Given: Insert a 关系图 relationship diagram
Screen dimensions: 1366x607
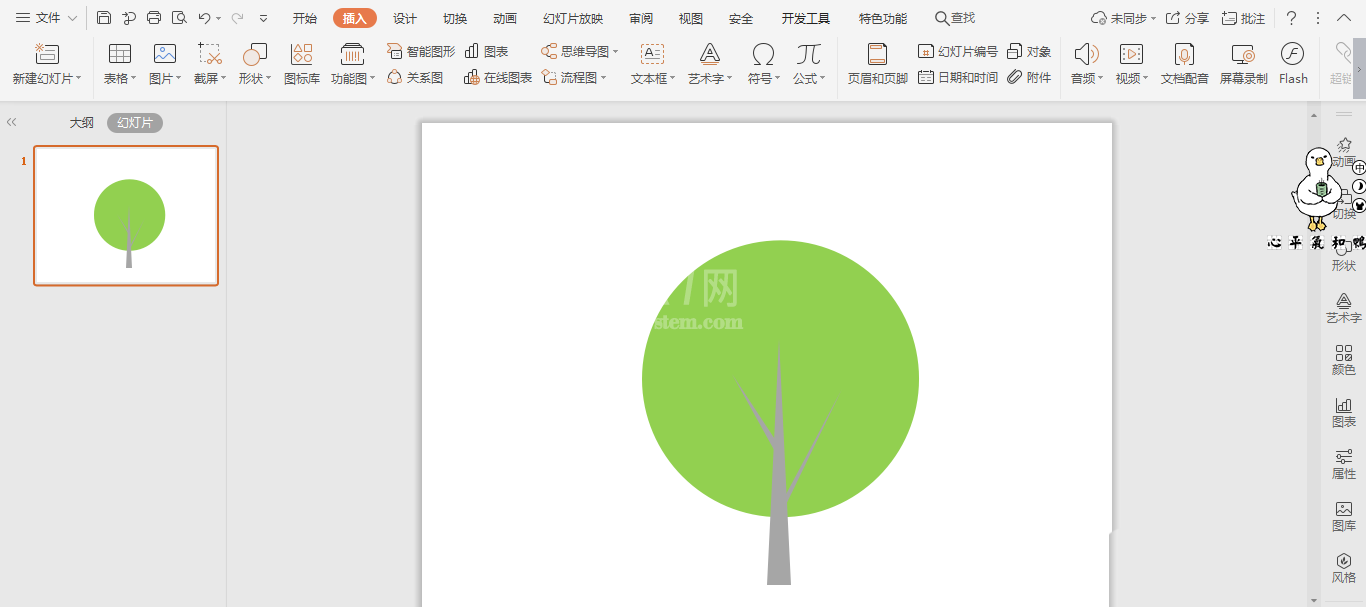Looking at the screenshot, I should click(415, 77).
